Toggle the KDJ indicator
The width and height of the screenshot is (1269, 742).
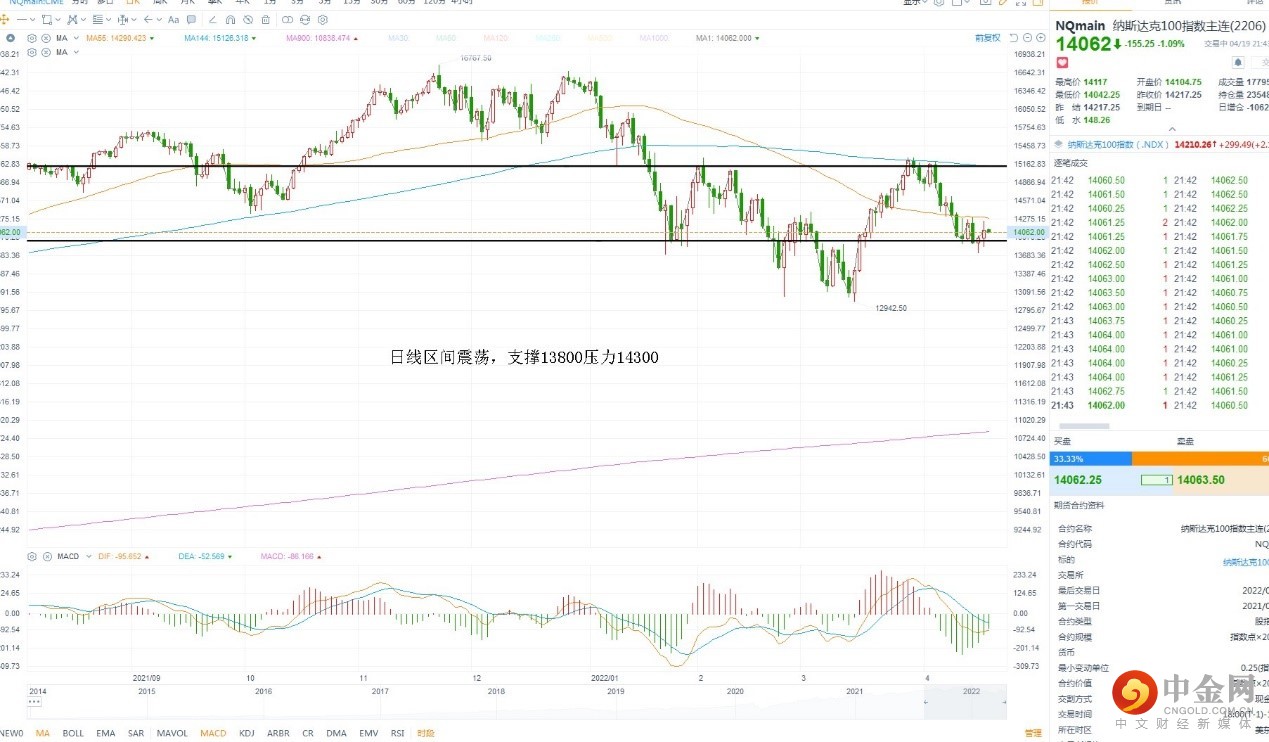(247, 733)
